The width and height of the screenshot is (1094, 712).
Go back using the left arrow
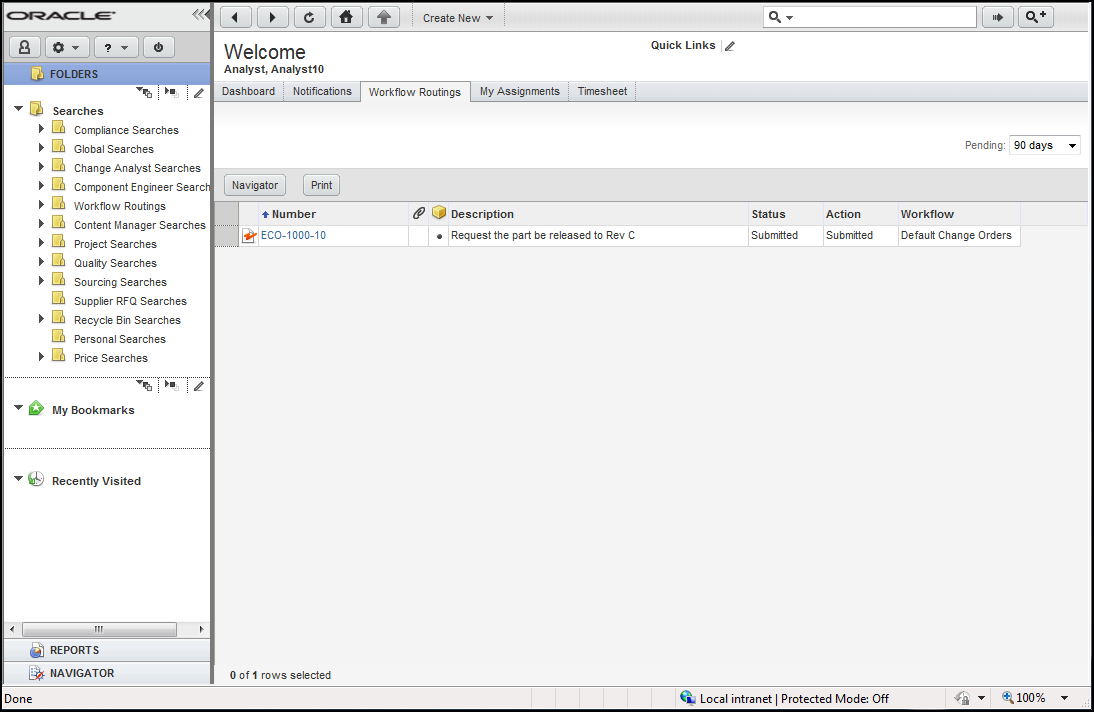point(235,17)
